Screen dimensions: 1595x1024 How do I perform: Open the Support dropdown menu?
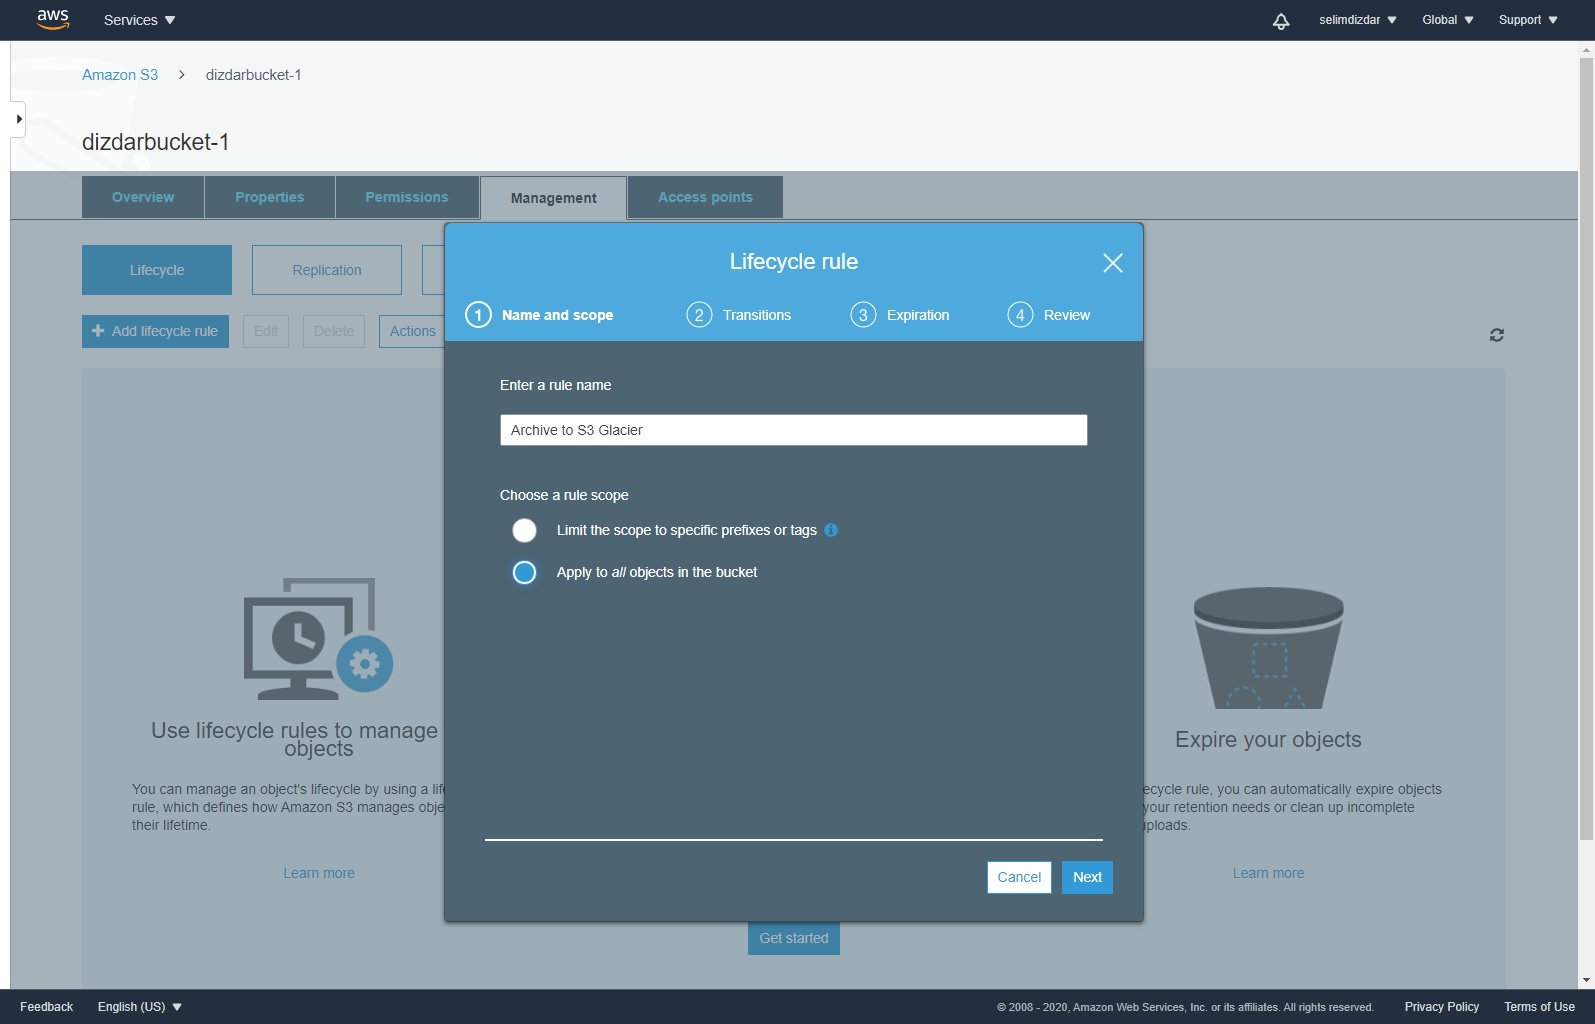pyautogui.click(x=1528, y=20)
